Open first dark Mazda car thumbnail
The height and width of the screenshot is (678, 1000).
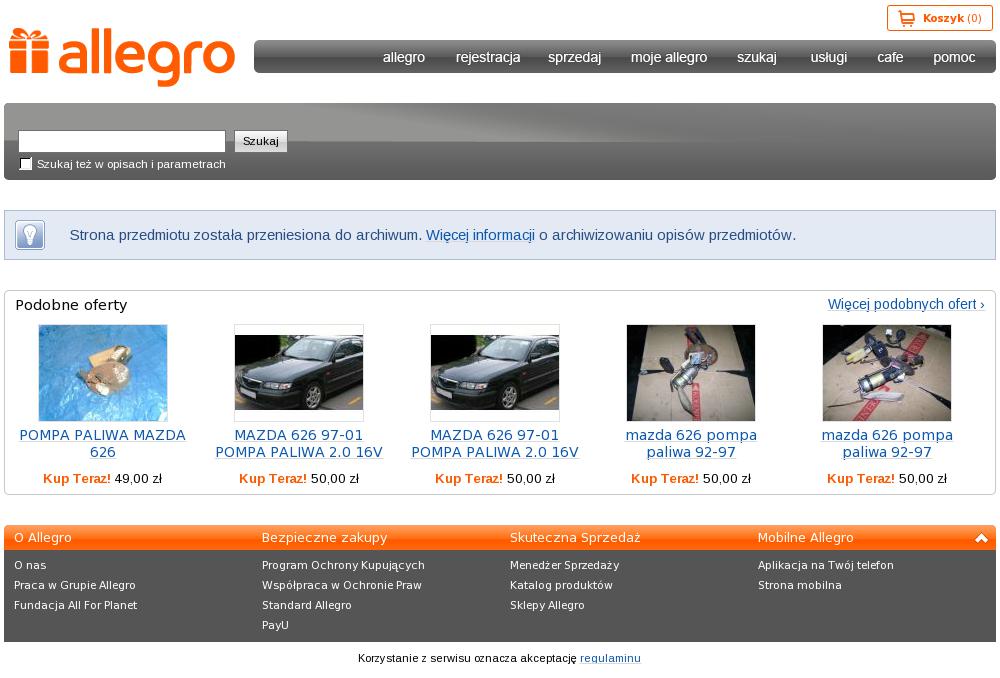point(298,373)
